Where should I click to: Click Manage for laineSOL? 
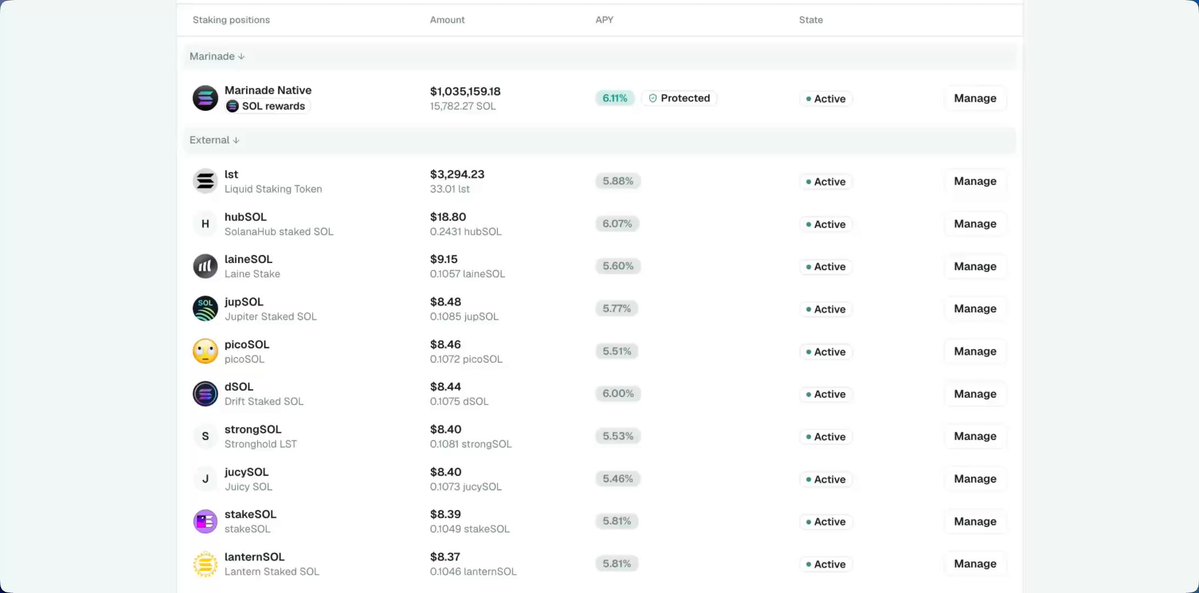click(975, 266)
